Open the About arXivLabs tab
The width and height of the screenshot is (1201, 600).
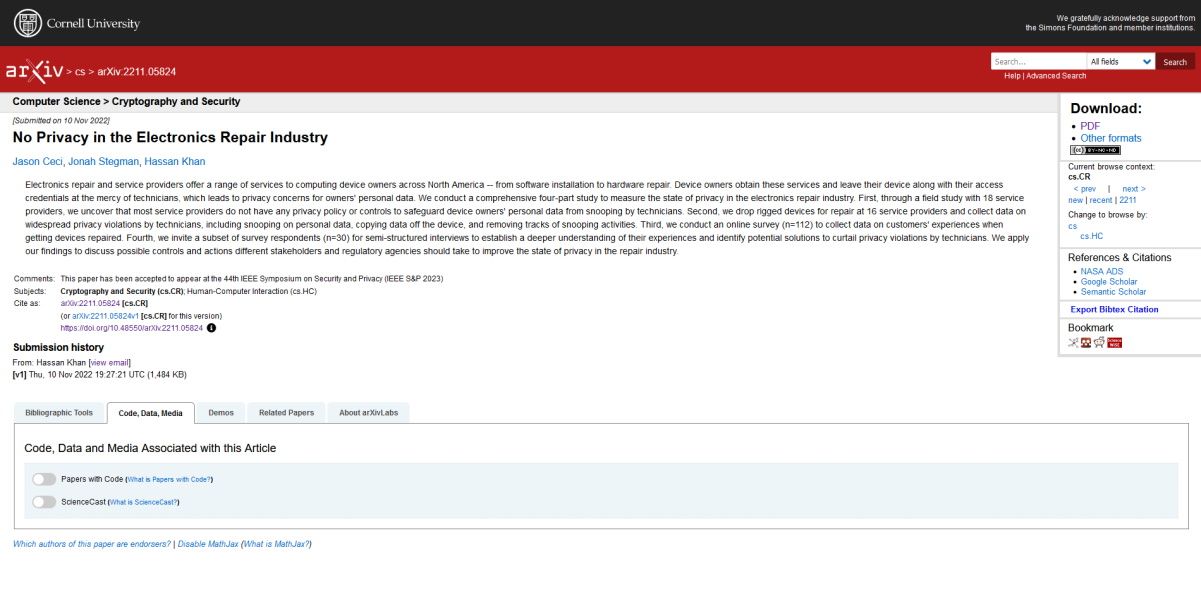coord(368,413)
